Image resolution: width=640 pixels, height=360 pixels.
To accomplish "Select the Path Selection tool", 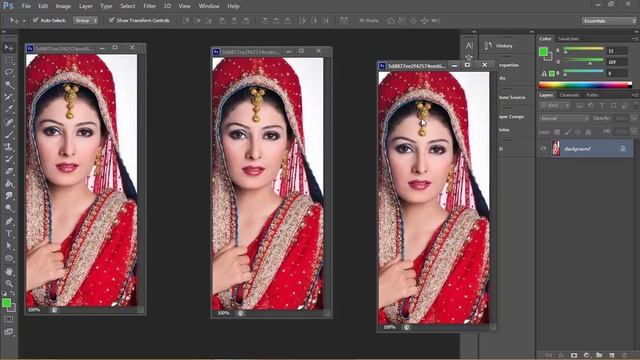I will (x=9, y=246).
